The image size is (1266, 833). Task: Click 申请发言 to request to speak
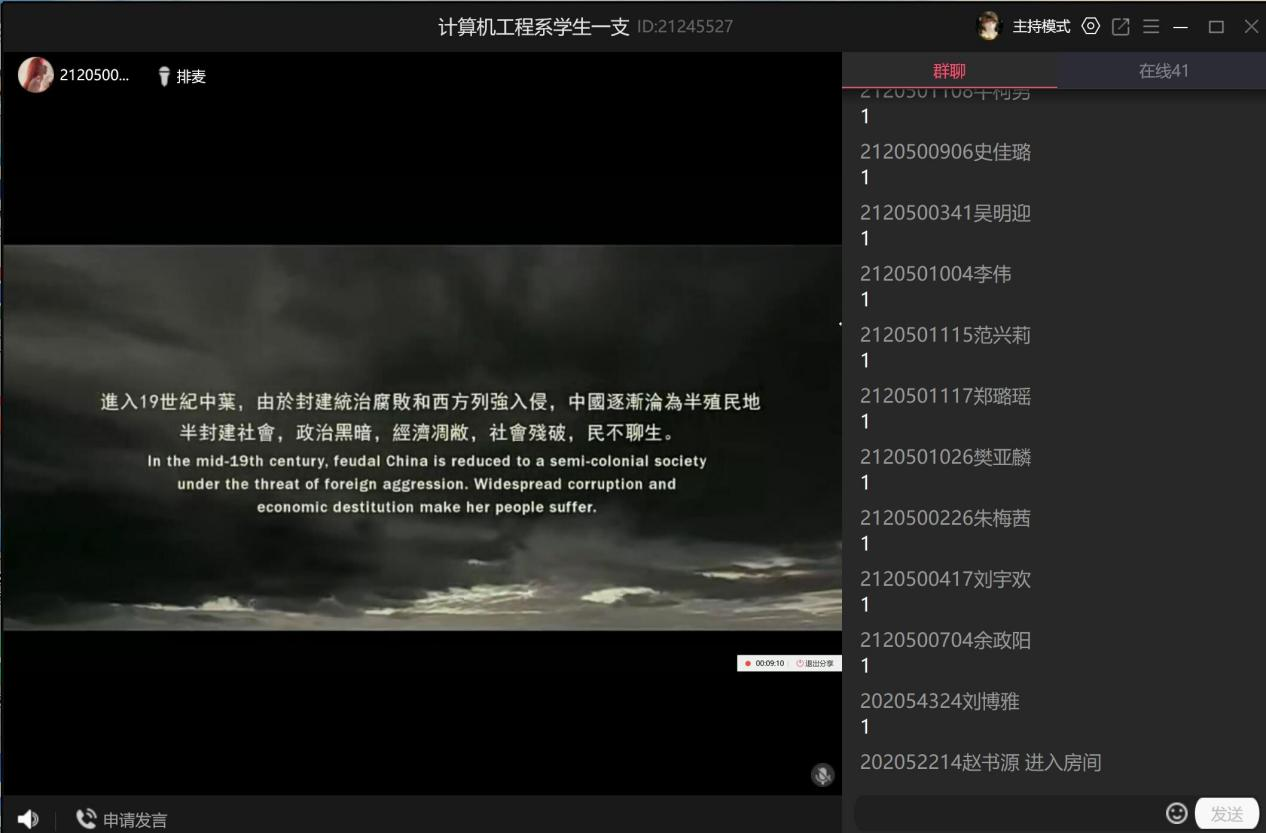pos(135,820)
